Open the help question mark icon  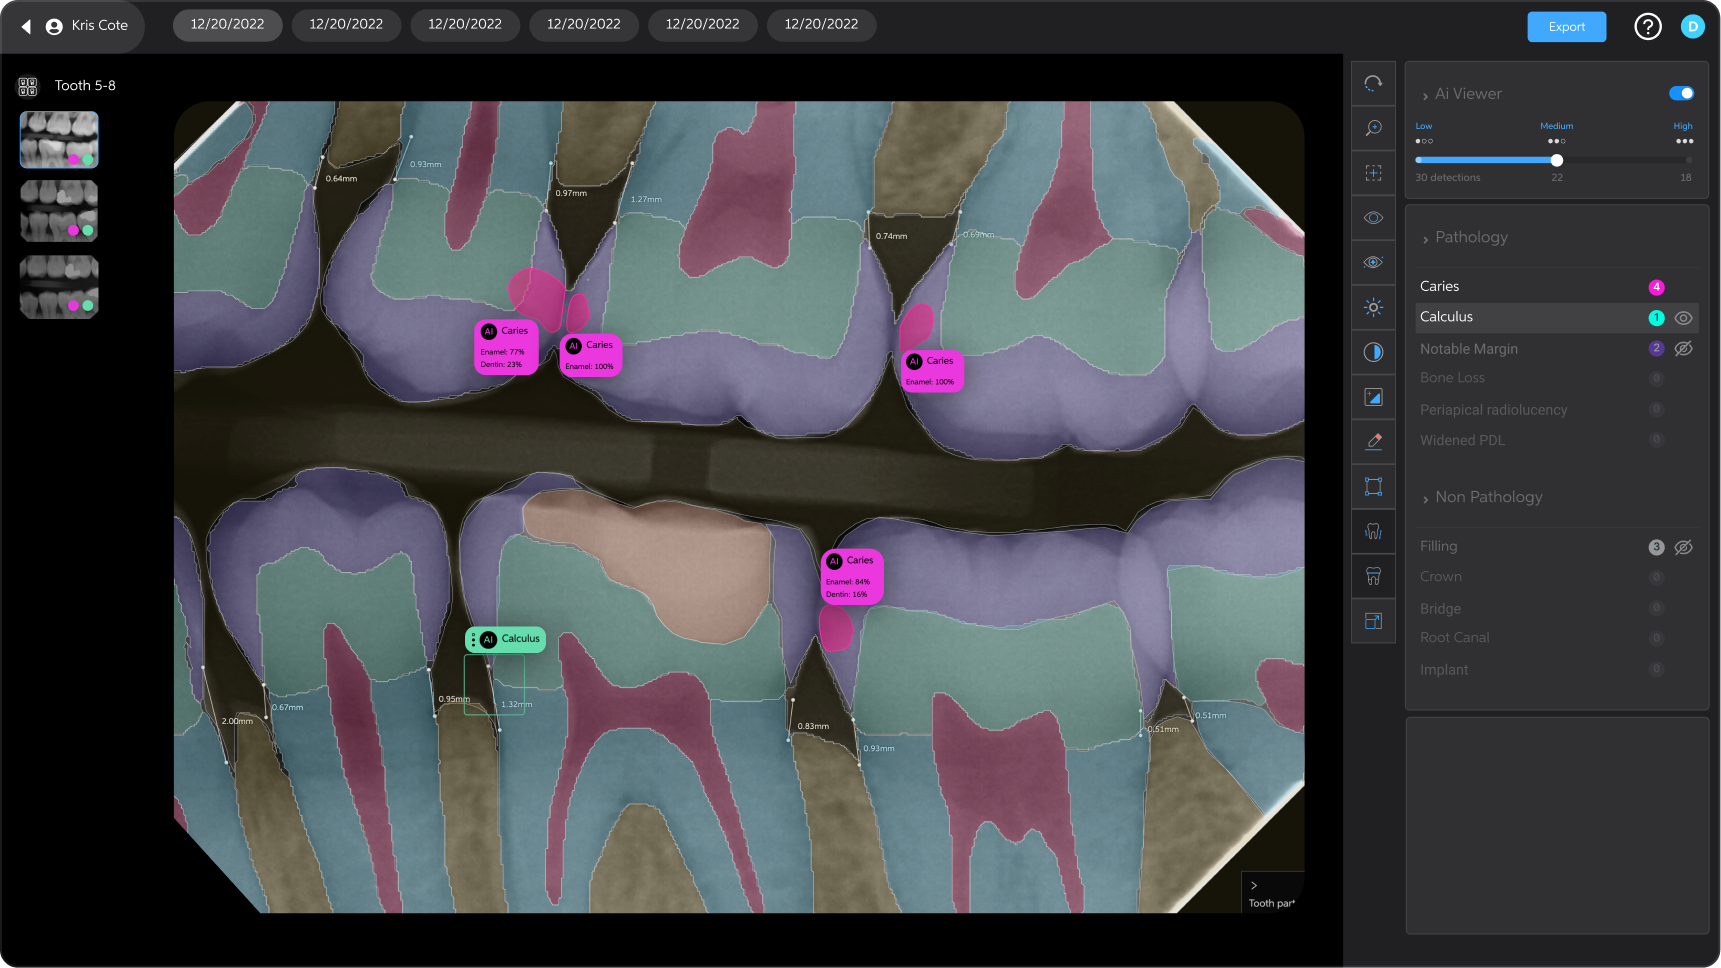(1647, 26)
